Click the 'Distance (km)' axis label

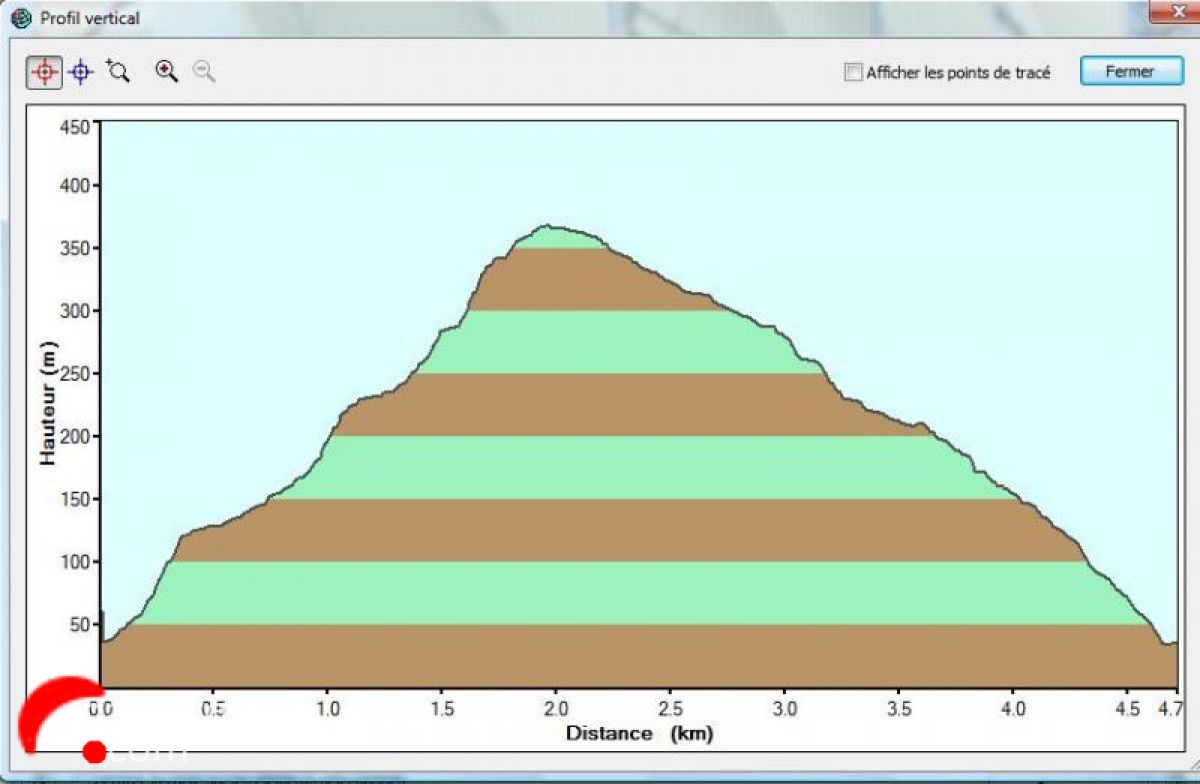(640, 733)
